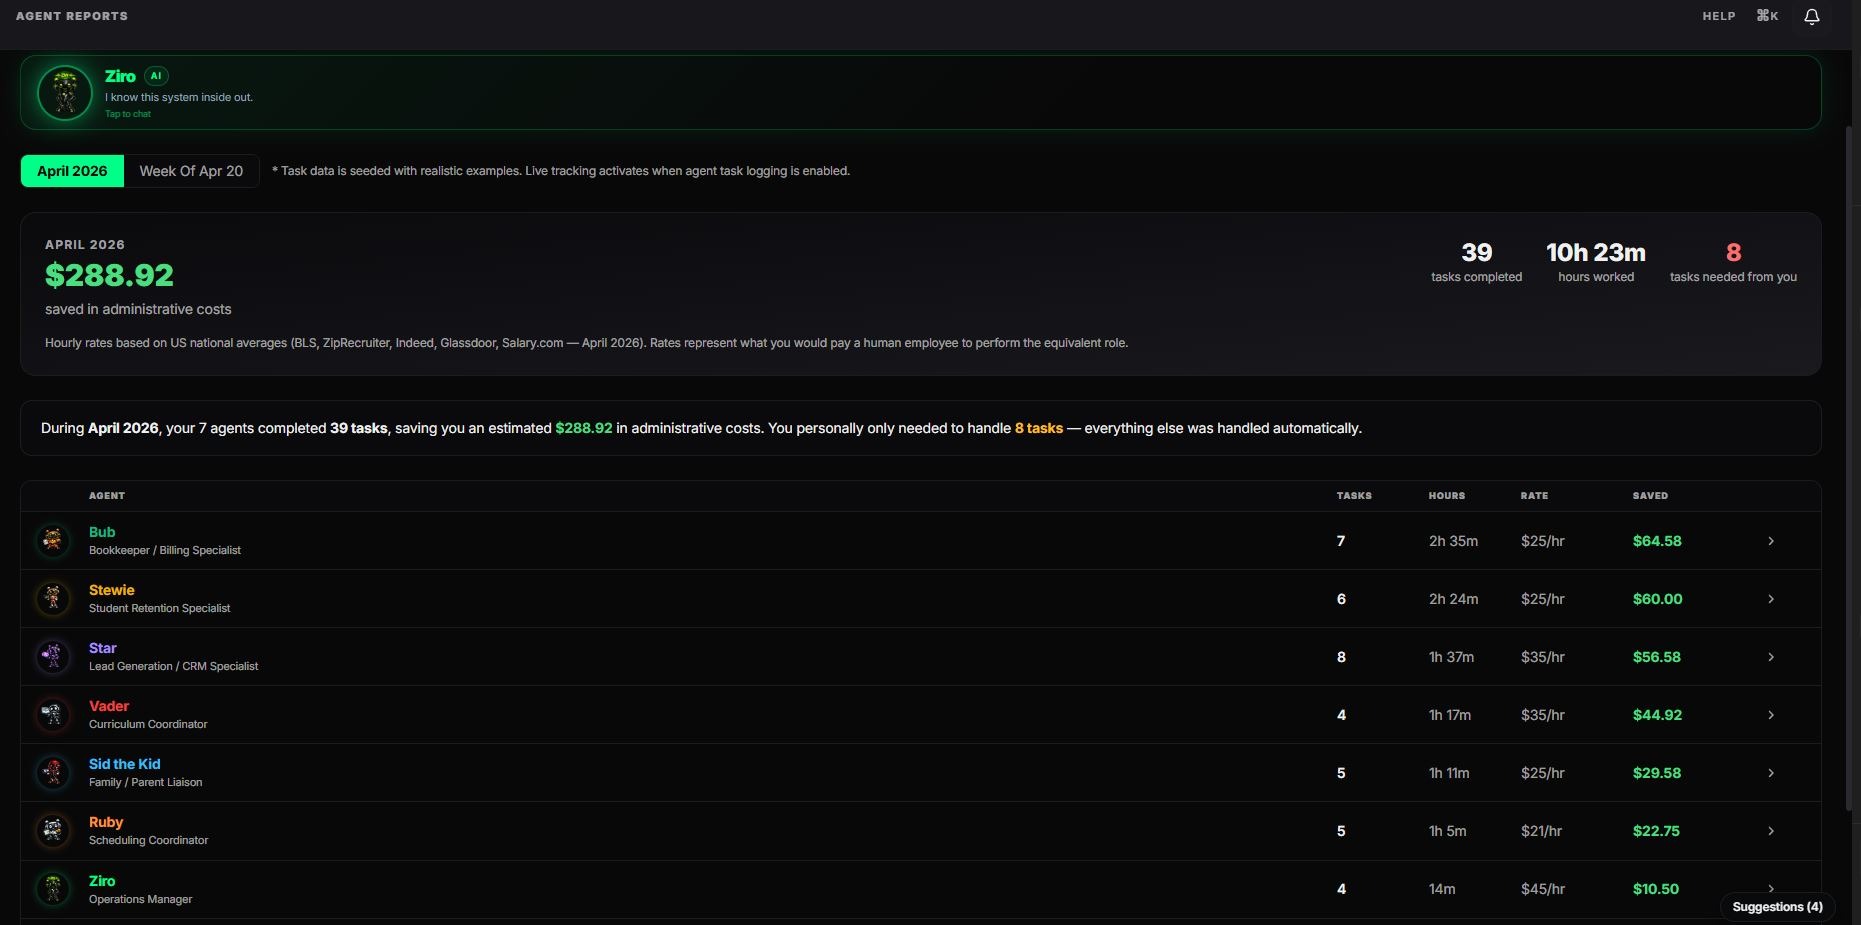
Task: Click Sid the Kid's avatar icon
Action: [52, 772]
